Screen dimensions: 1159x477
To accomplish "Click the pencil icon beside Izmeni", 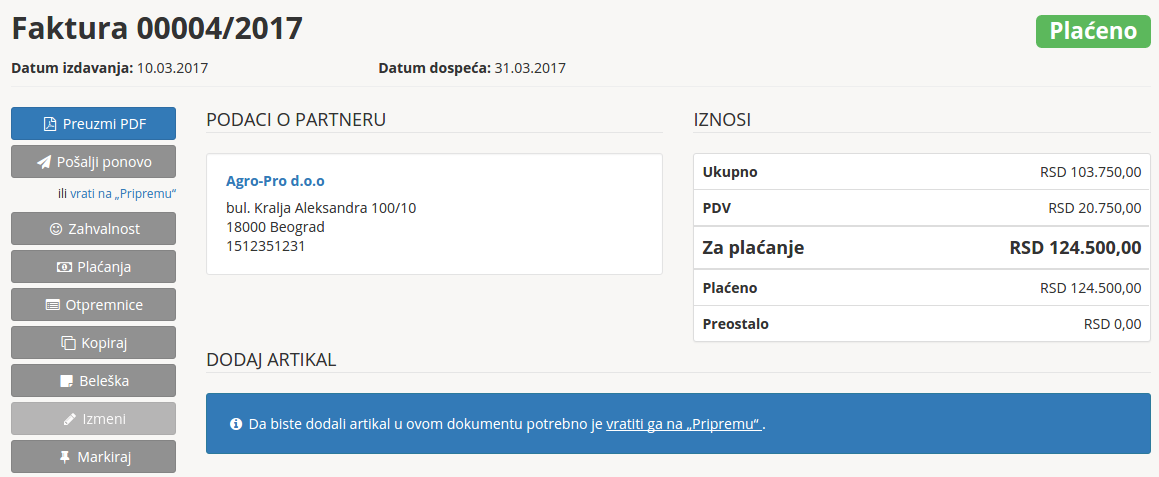I will point(69,419).
